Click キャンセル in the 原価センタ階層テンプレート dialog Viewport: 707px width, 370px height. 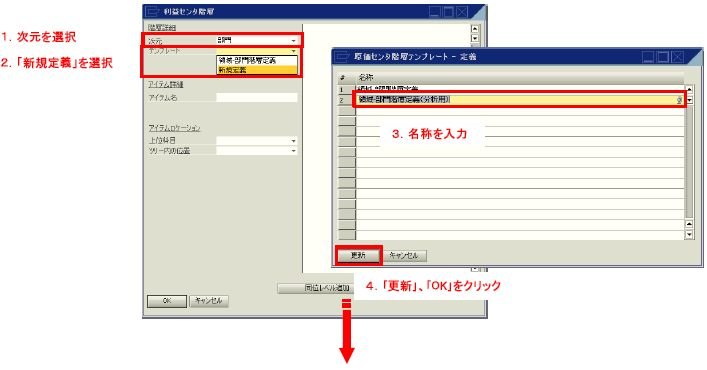tap(404, 256)
